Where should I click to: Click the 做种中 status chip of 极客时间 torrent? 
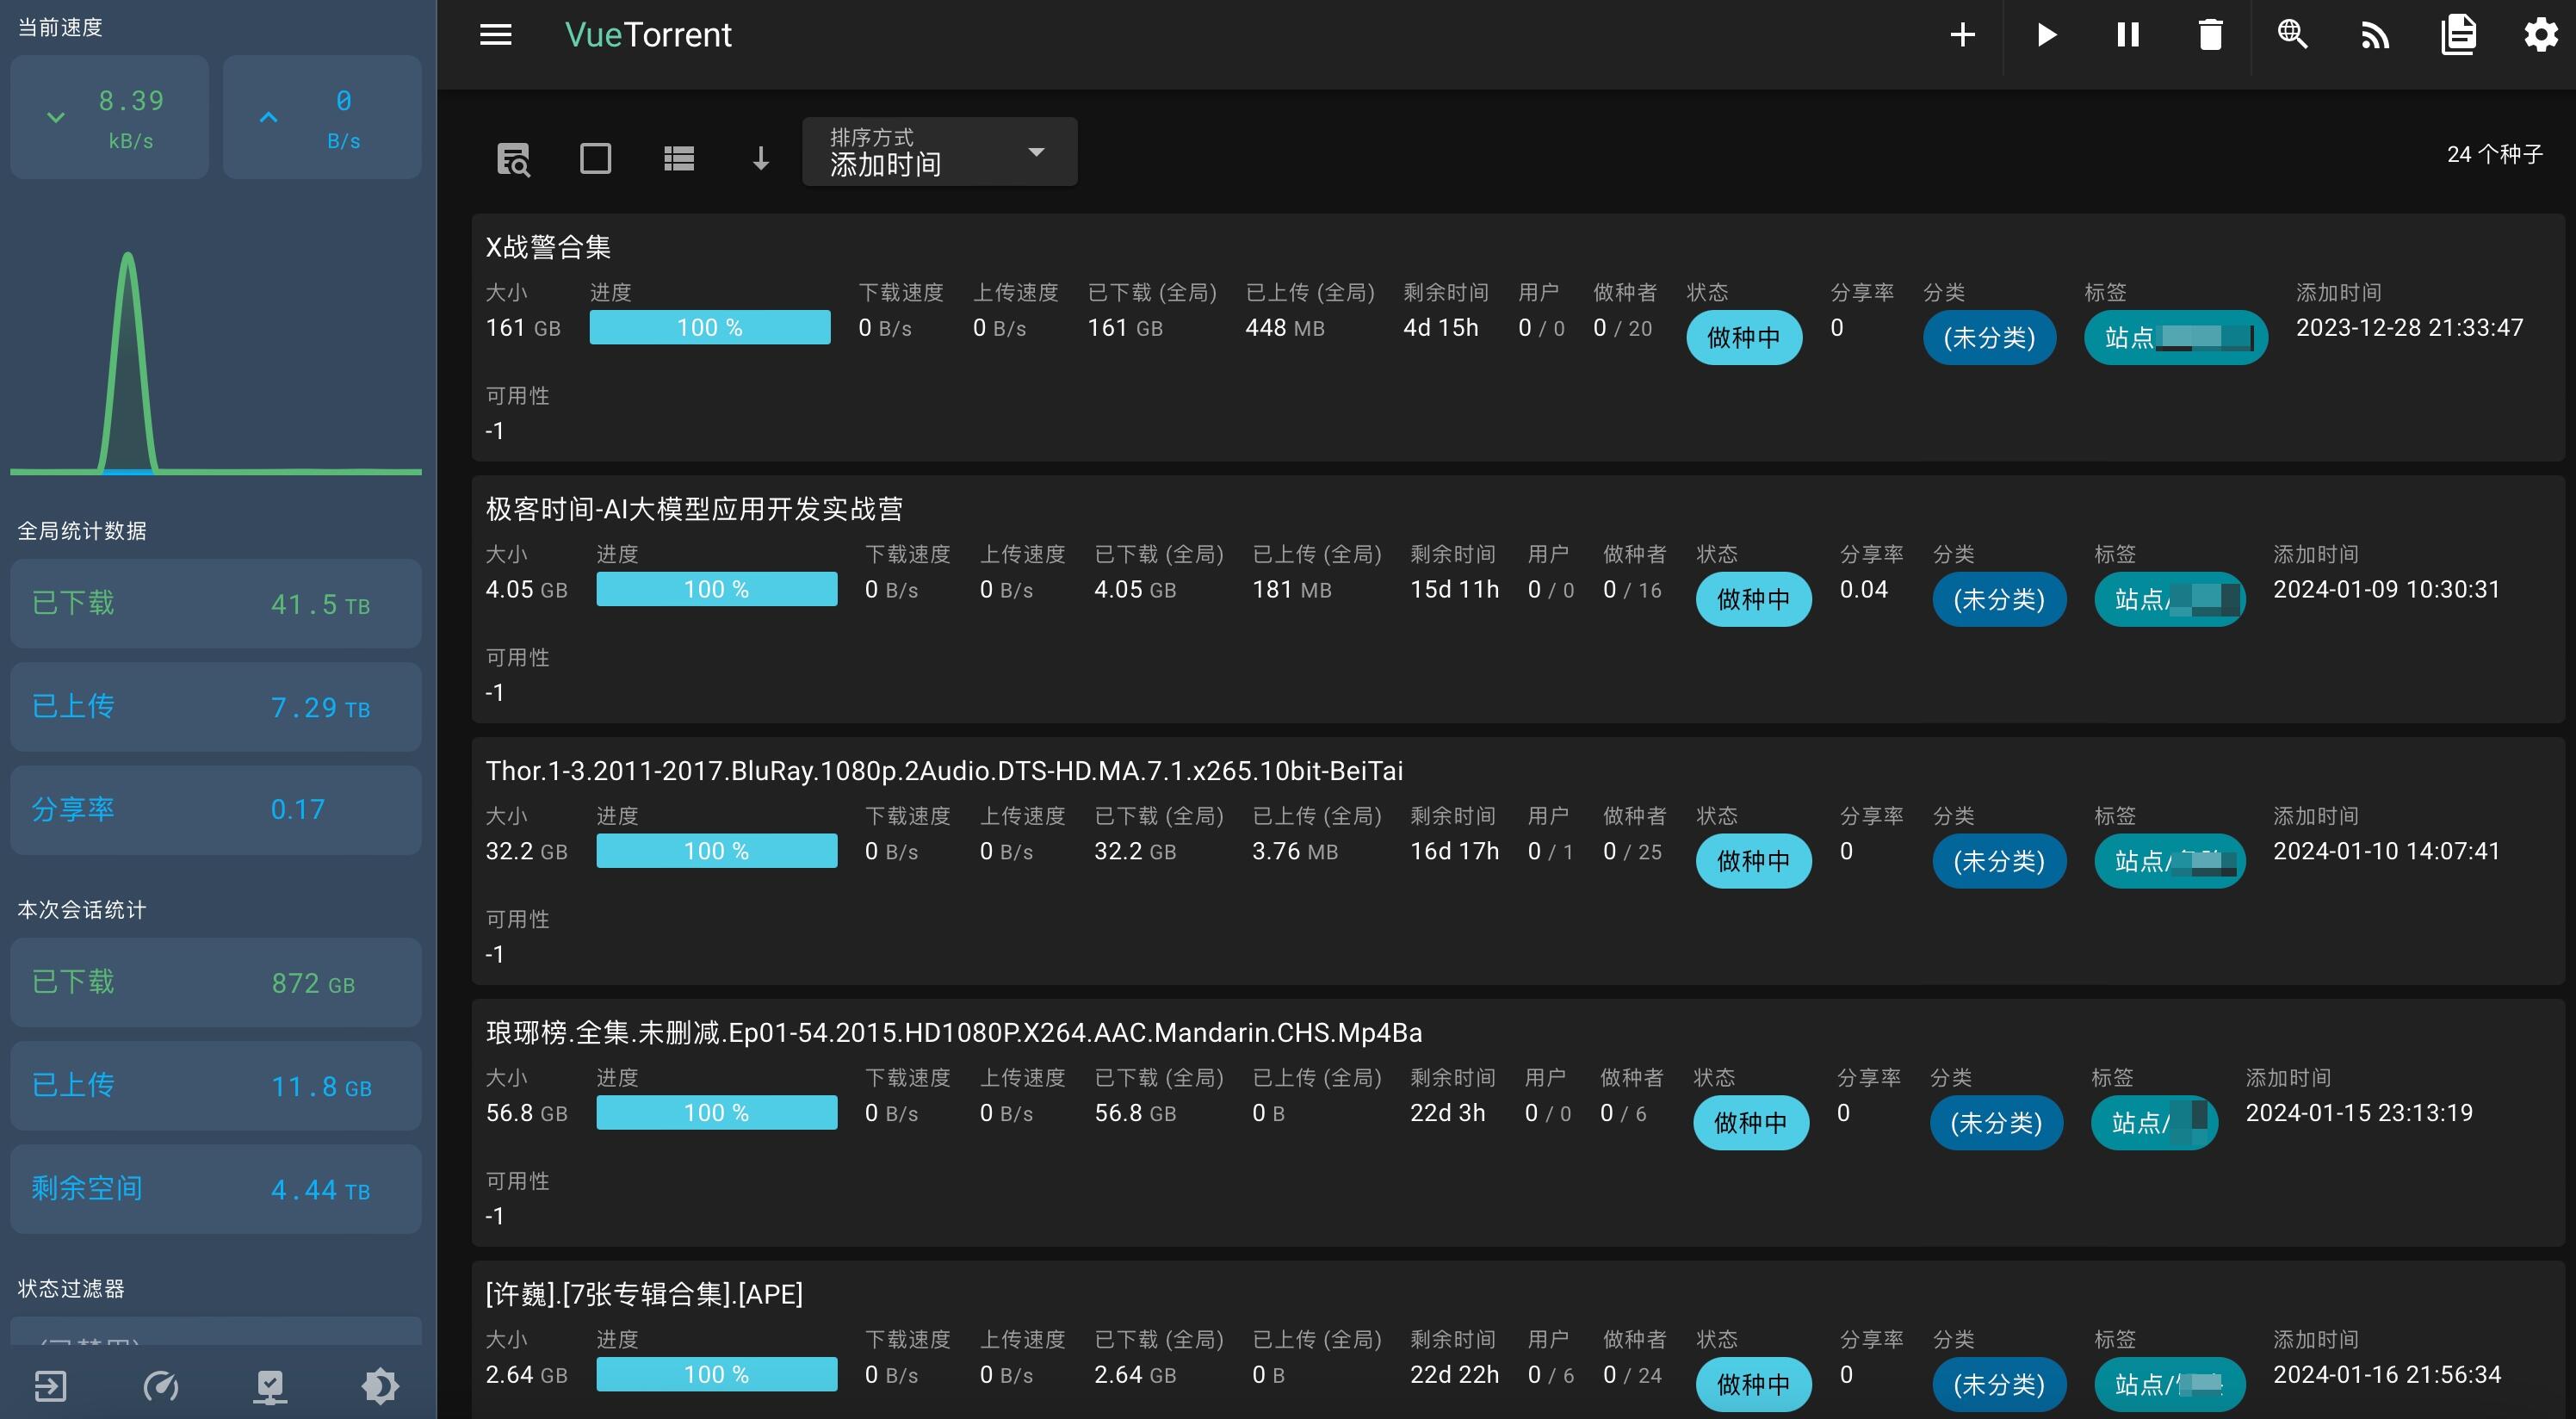pos(1754,600)
